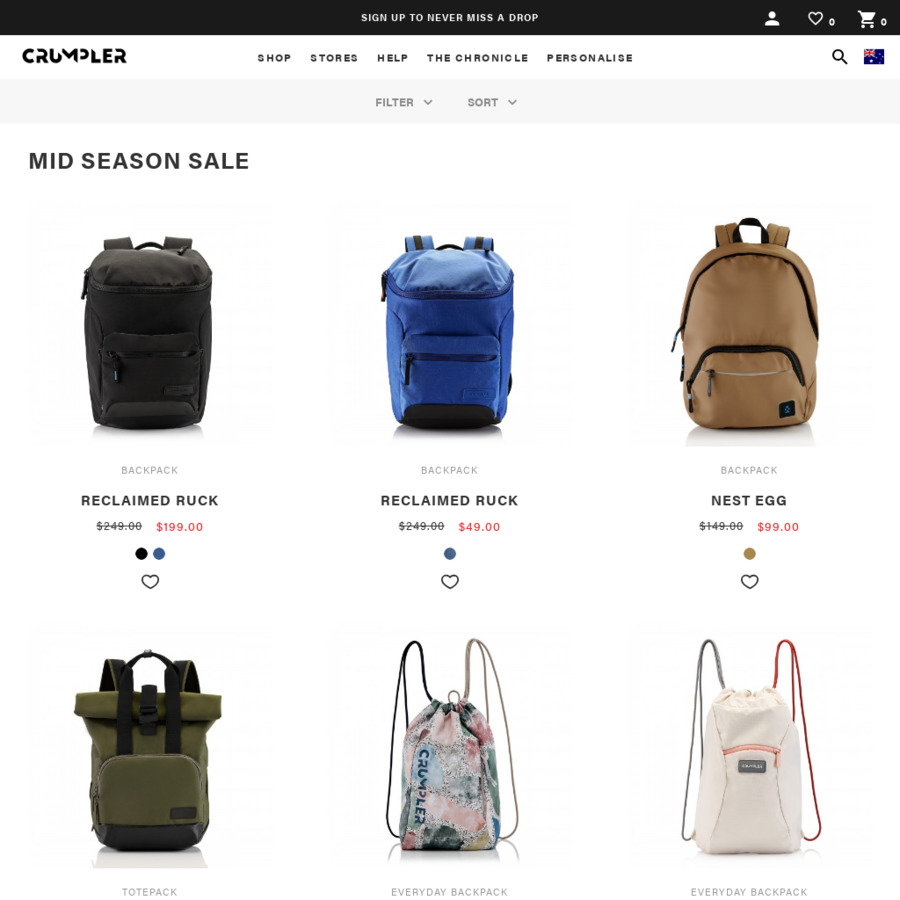
Task: Select tan color swatch for Nest Egg
Action: click(x=750, y=553)
